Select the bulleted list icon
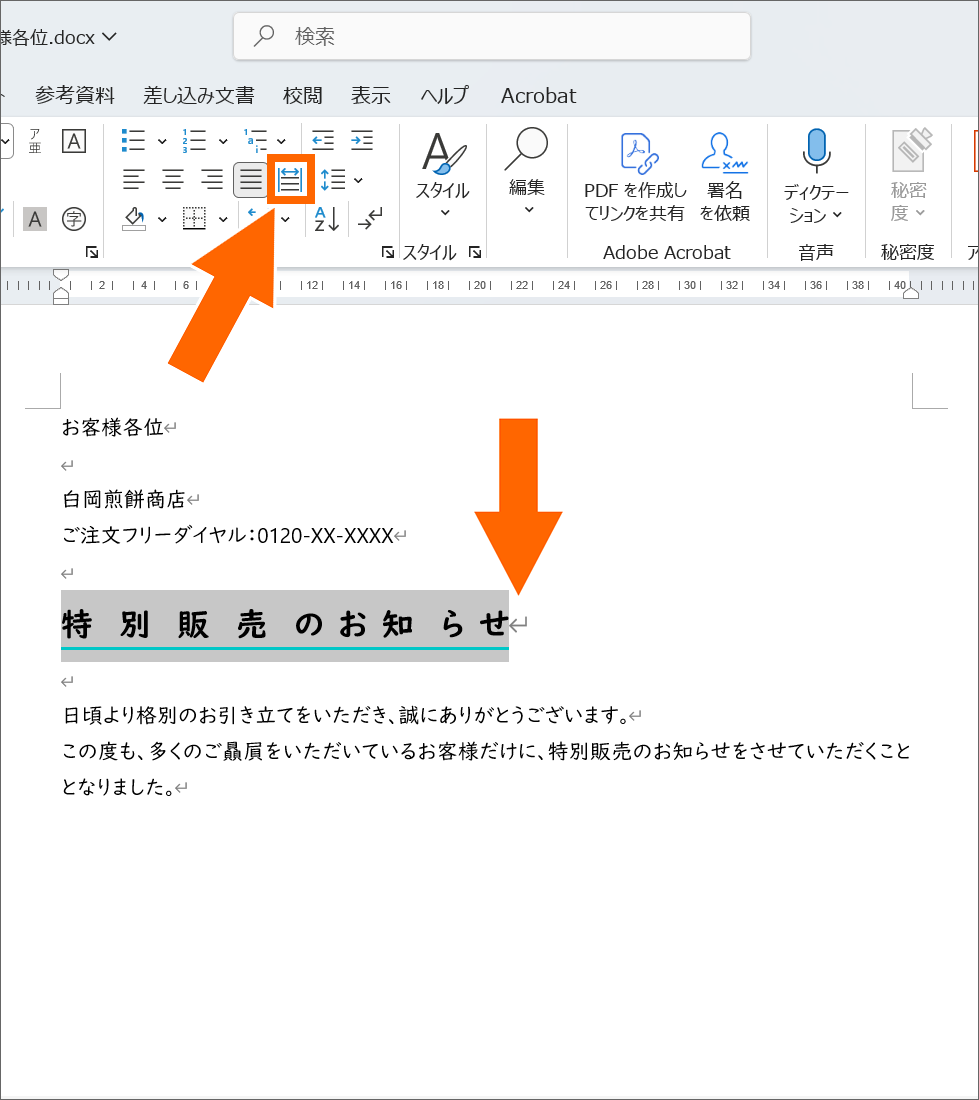979x1100 pixels. 132,140
